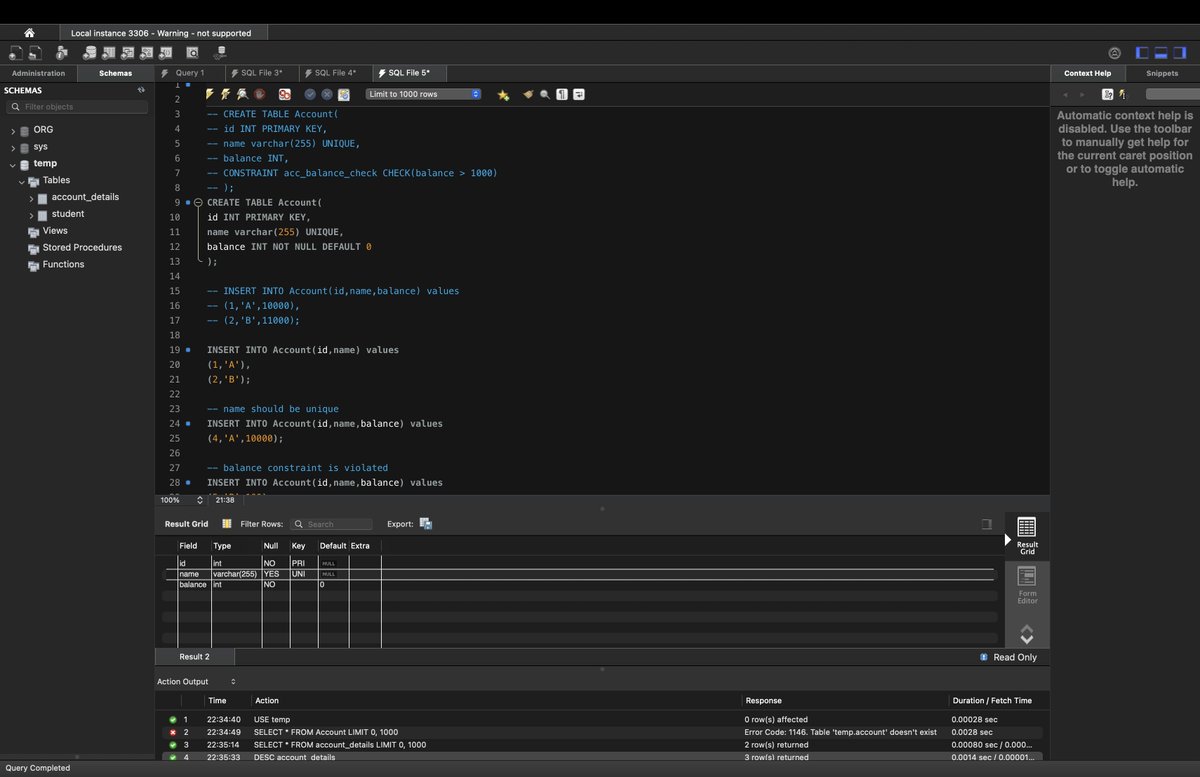This screenshot has height=777, width=1200.
Task: Open find panel magnifier icon
Action: pyautogui.click(x=545, y=94)
